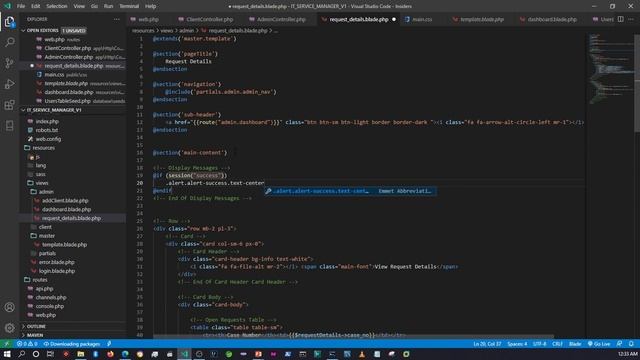Open the Terminal menu
This screenshot has height=360, width=640.
pyautogui.click(x=129, y=6)
